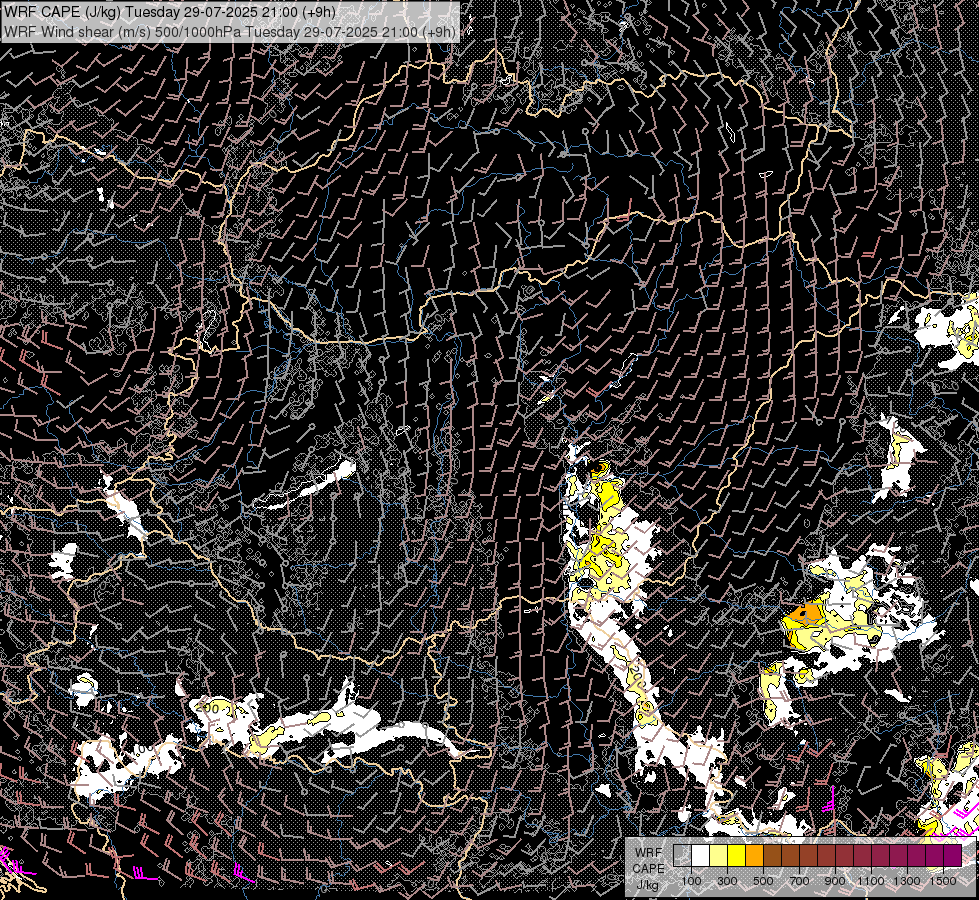979x900 pixels.
Task: Select the gray below-100 legend swatch
Action: [x=682, y=855]
